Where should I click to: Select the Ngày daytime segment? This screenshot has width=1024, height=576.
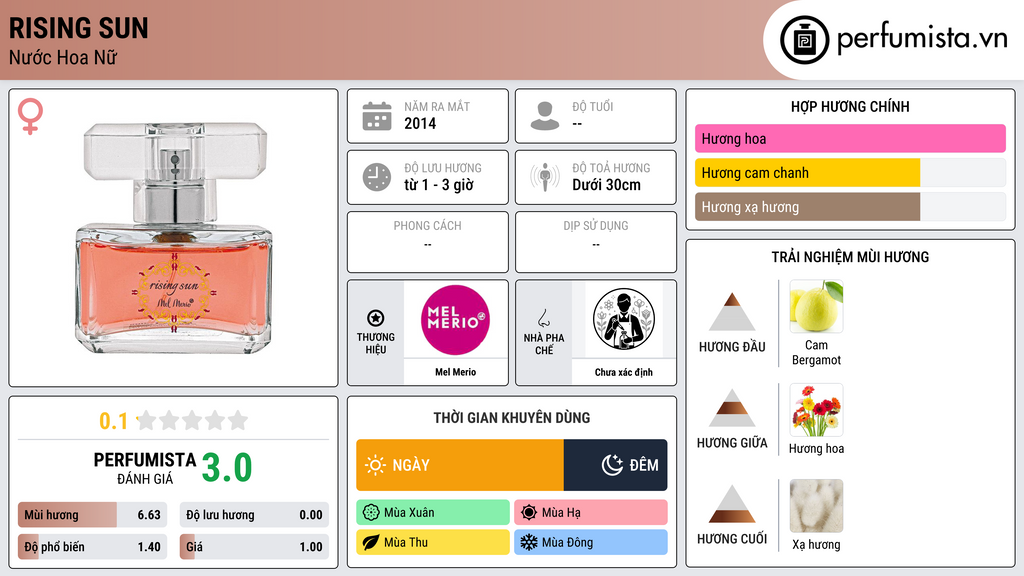[460, 465]
